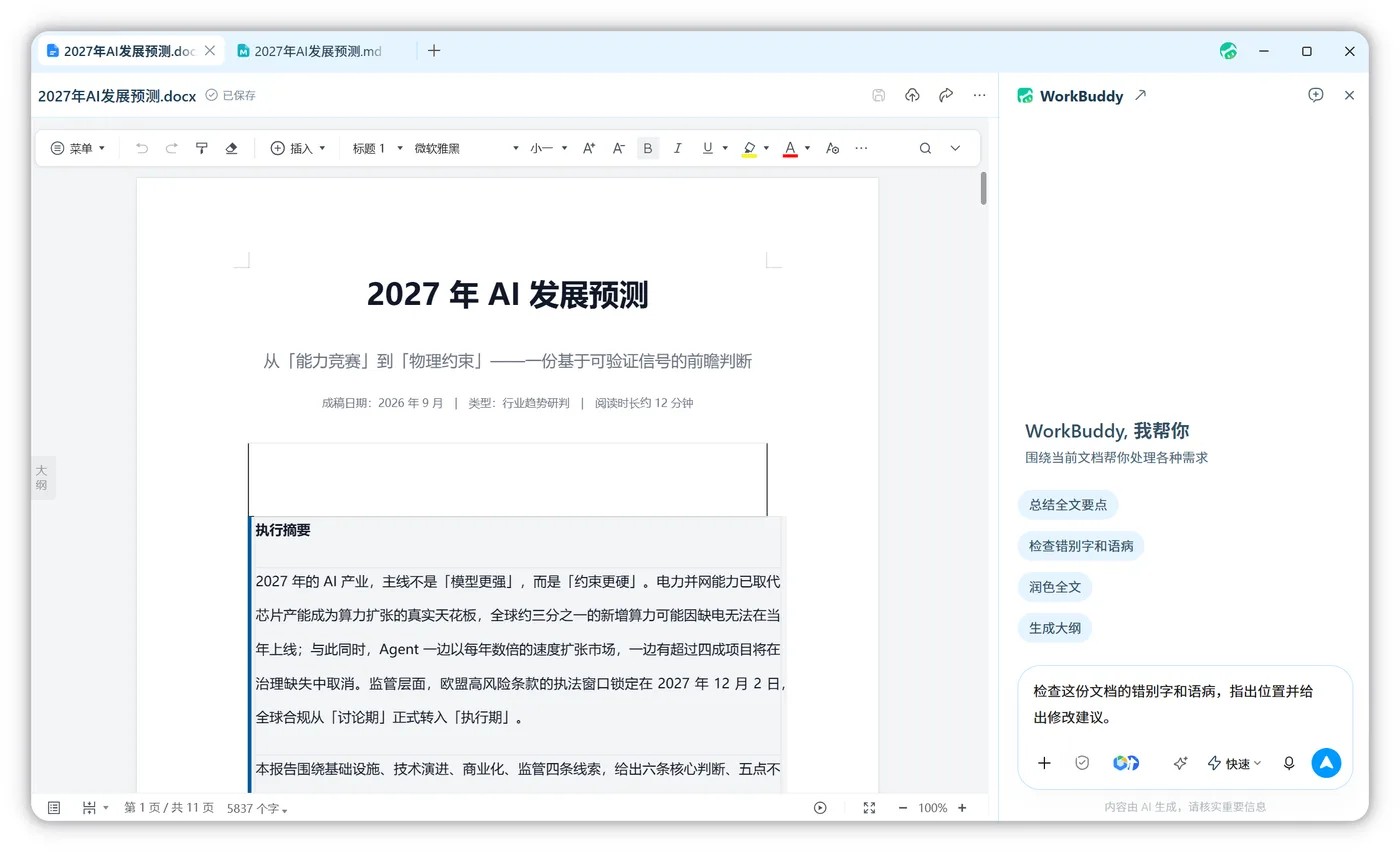Open the search magnifier in the toolbar
Image resolution: width=1400 pixels, height=852 pixels.
pos(925,148)
